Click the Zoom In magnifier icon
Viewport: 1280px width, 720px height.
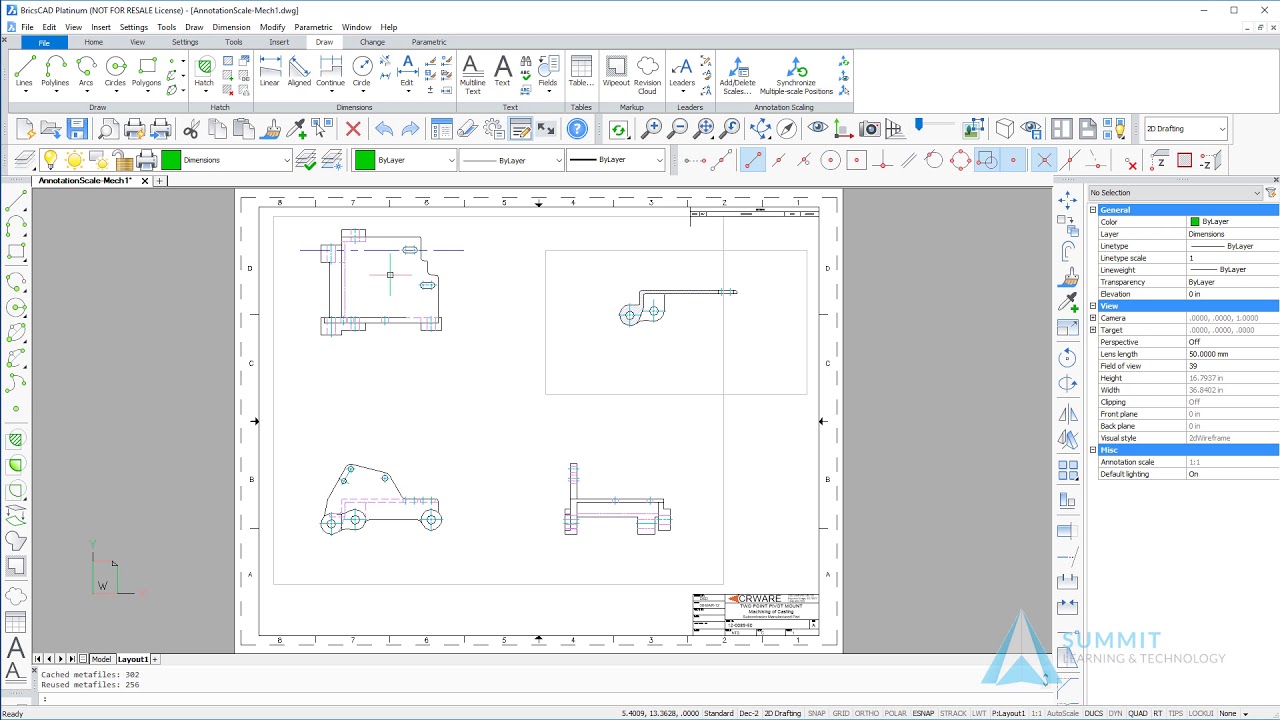[651, 129]
